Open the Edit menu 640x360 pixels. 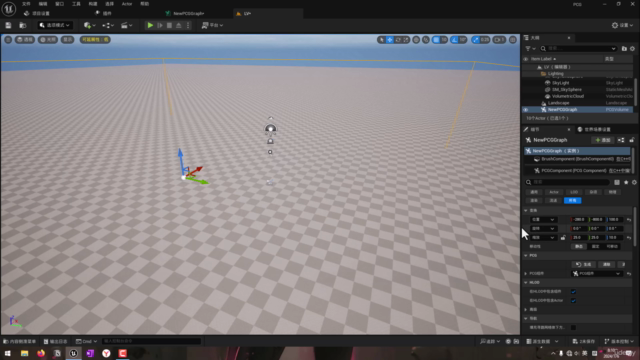[43, 4]
